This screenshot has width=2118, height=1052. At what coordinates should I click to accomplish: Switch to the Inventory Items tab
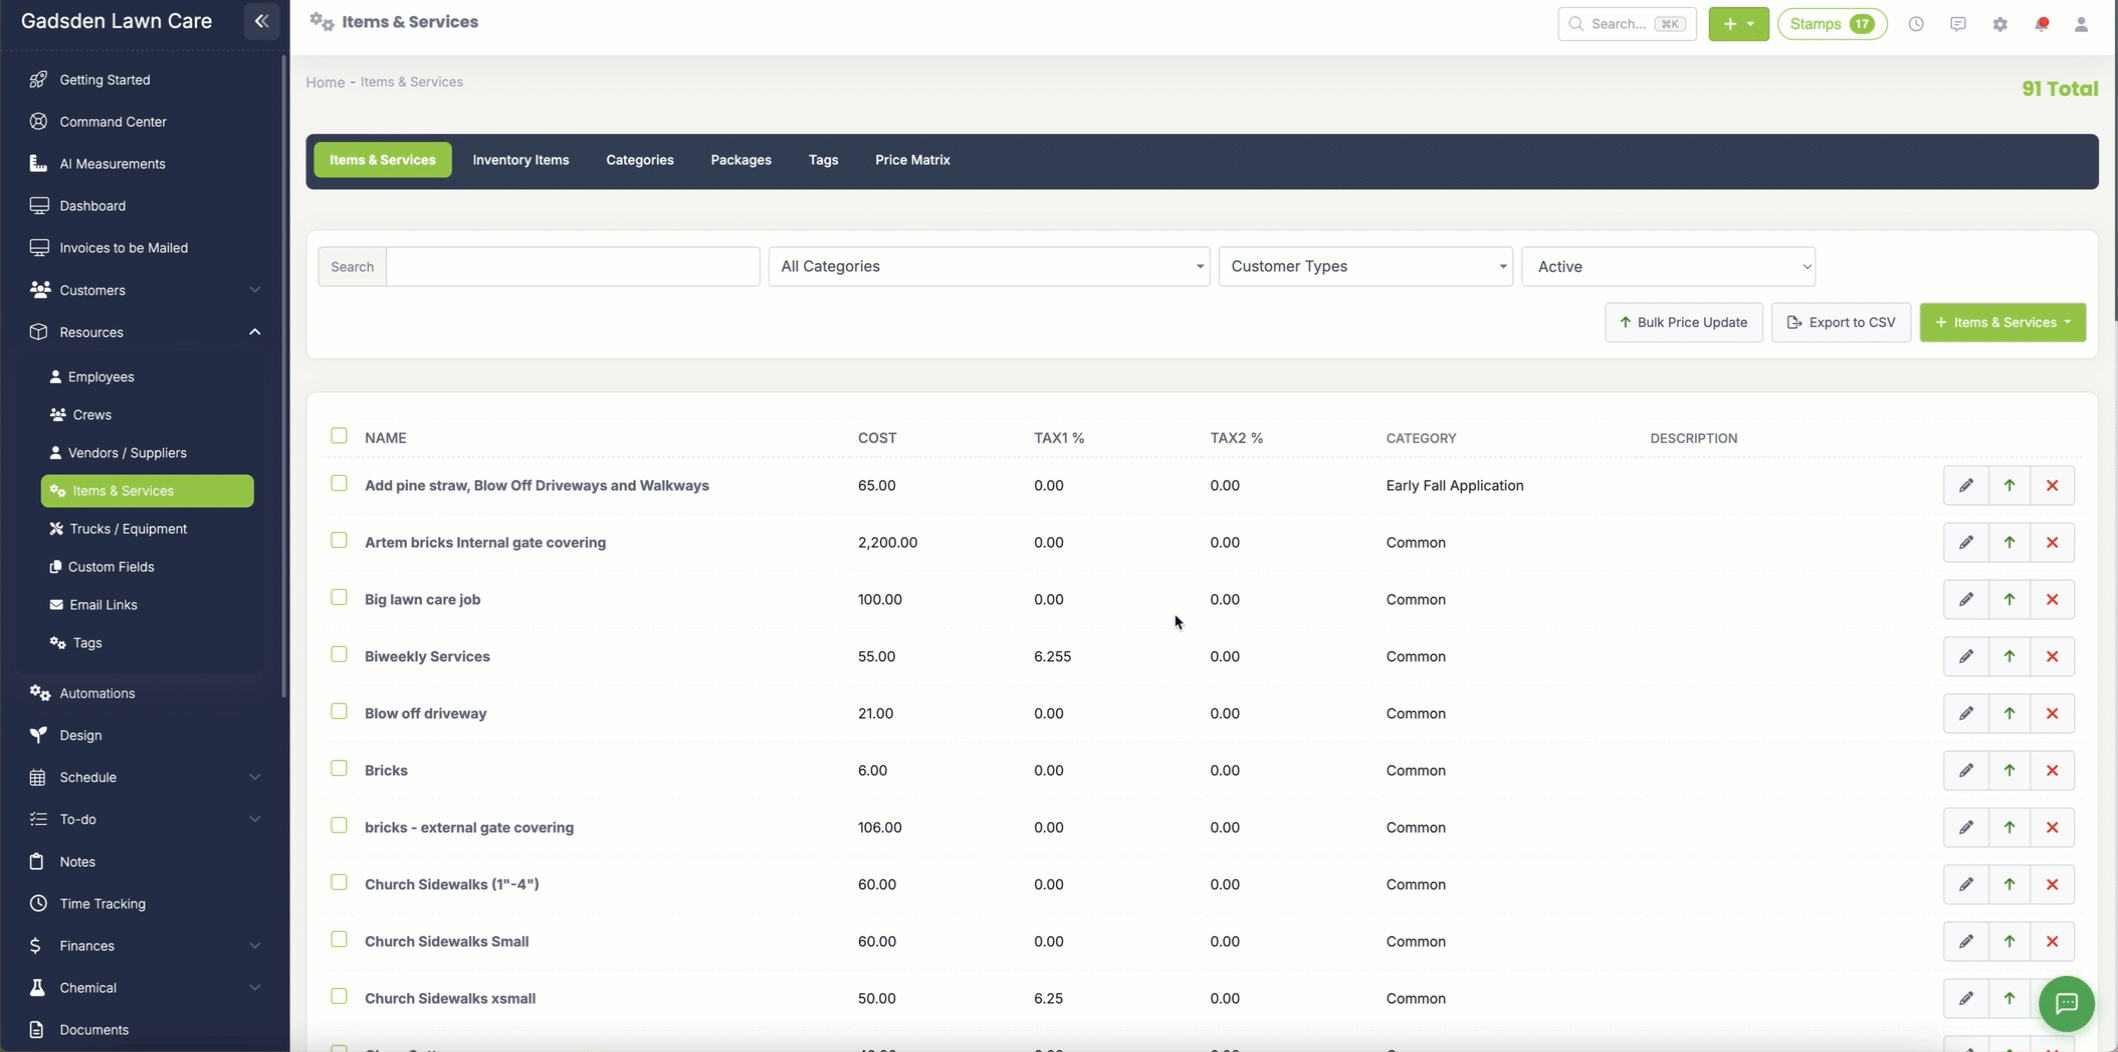pos(521,160)
